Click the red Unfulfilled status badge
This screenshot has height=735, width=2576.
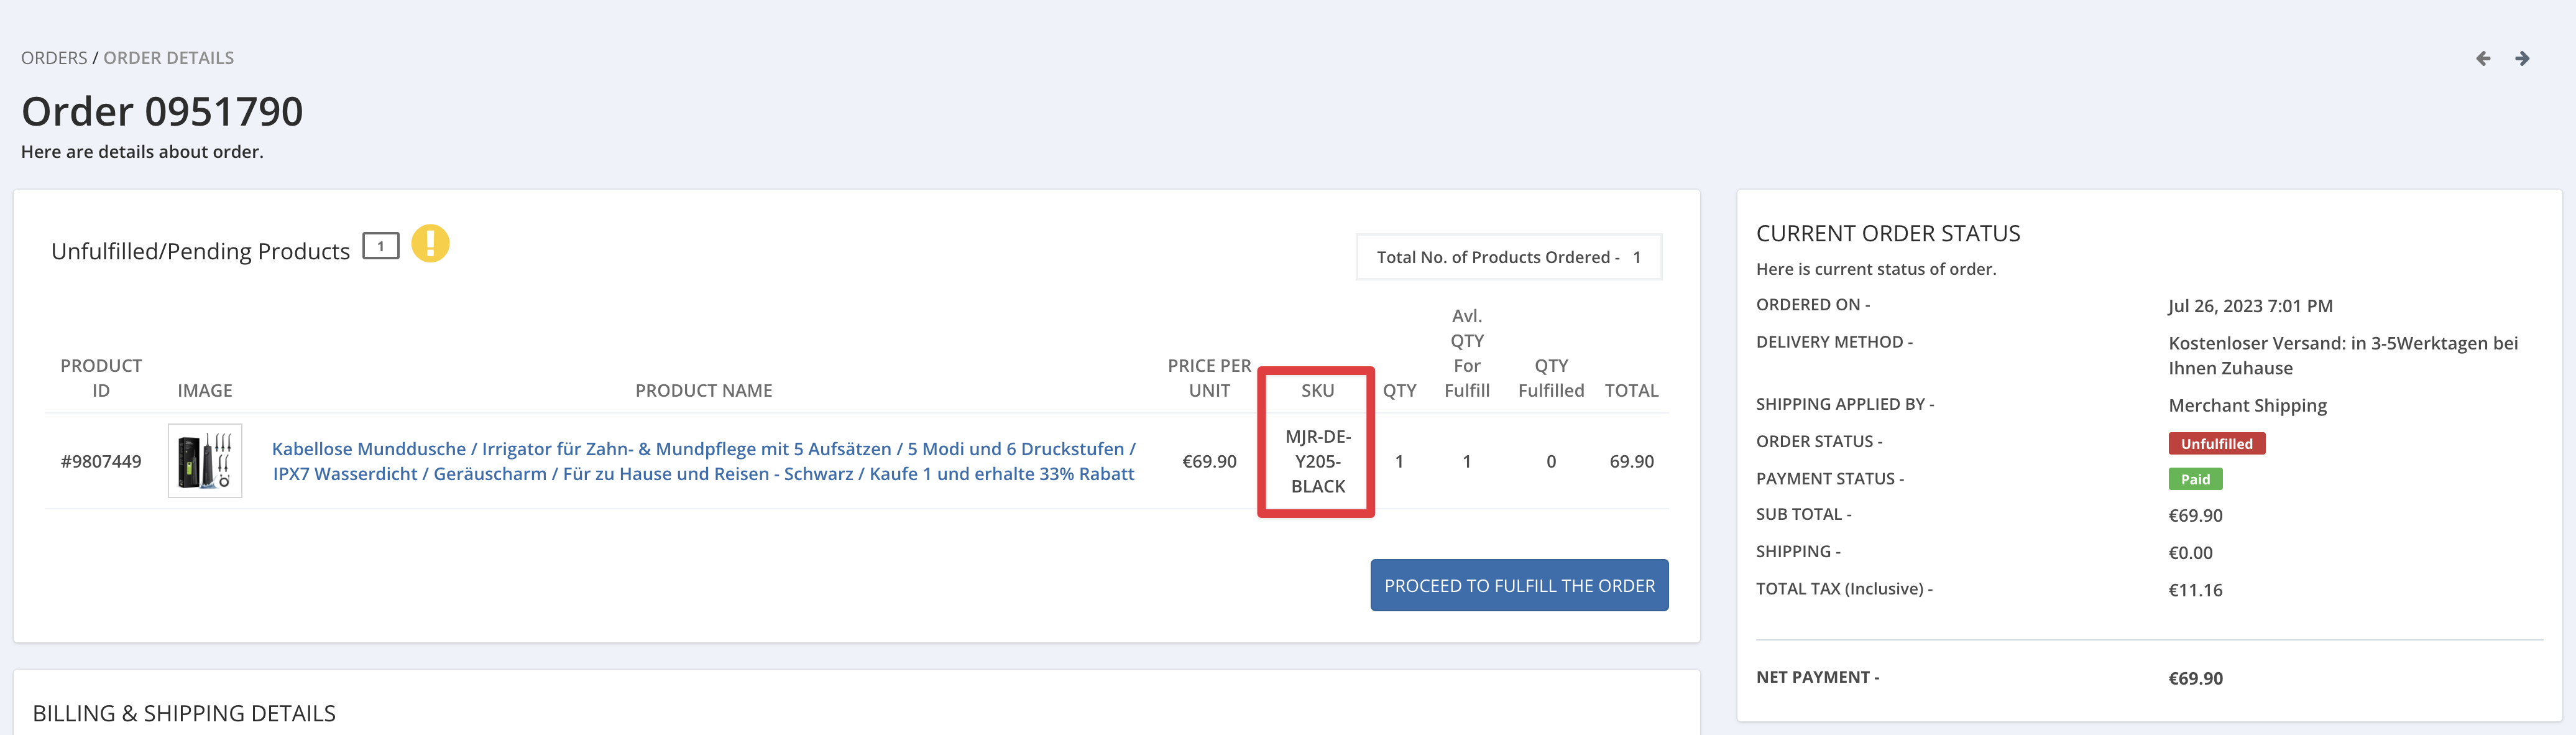pyautogui.click(x=2216, y=443)
